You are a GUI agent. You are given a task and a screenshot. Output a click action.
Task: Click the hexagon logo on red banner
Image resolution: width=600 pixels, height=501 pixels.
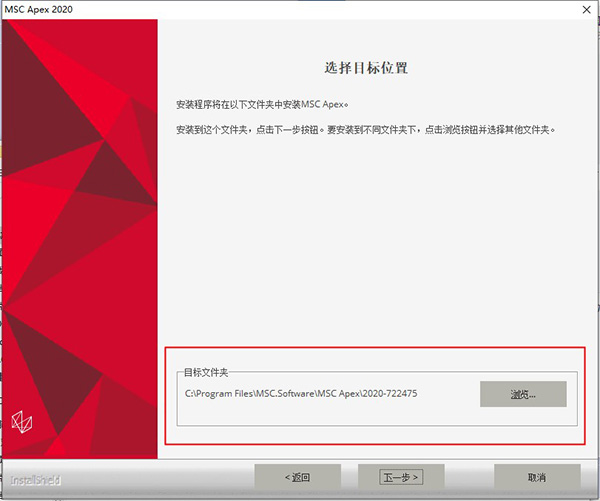click(21, 422)
